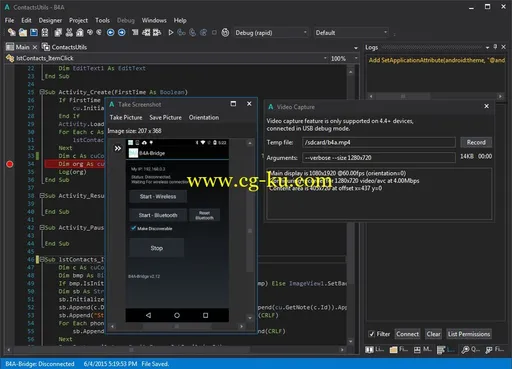The height and width of the screenshot is (369, 512).
Task: Click the Take Screenshot vertical scrollbar thumb
Action: (250, 230)
